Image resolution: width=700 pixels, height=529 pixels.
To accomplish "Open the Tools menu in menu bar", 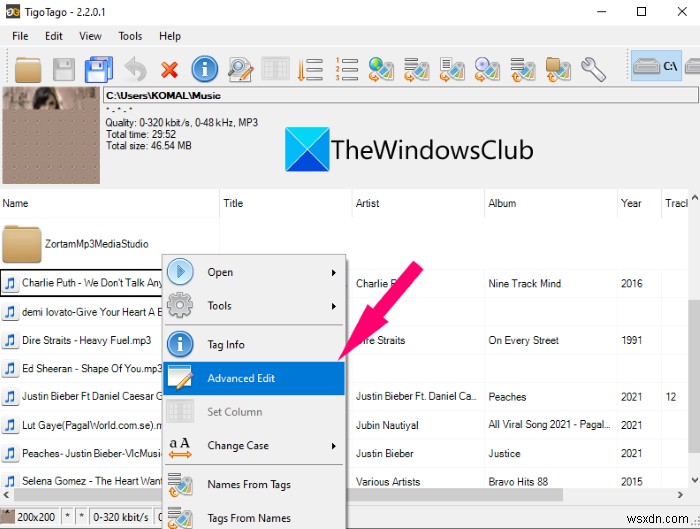I will (130, 36).
